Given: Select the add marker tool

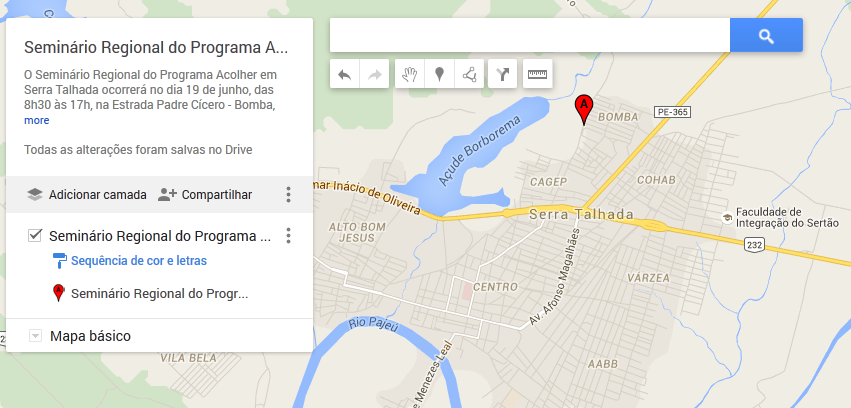Looking at the screenshot, I should (x=440, y=74).
